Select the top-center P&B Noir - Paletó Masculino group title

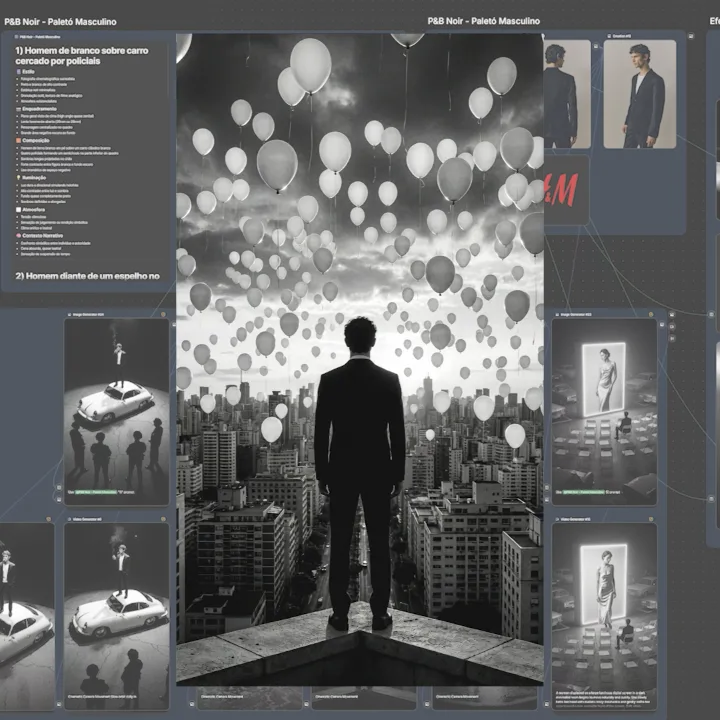484,21
